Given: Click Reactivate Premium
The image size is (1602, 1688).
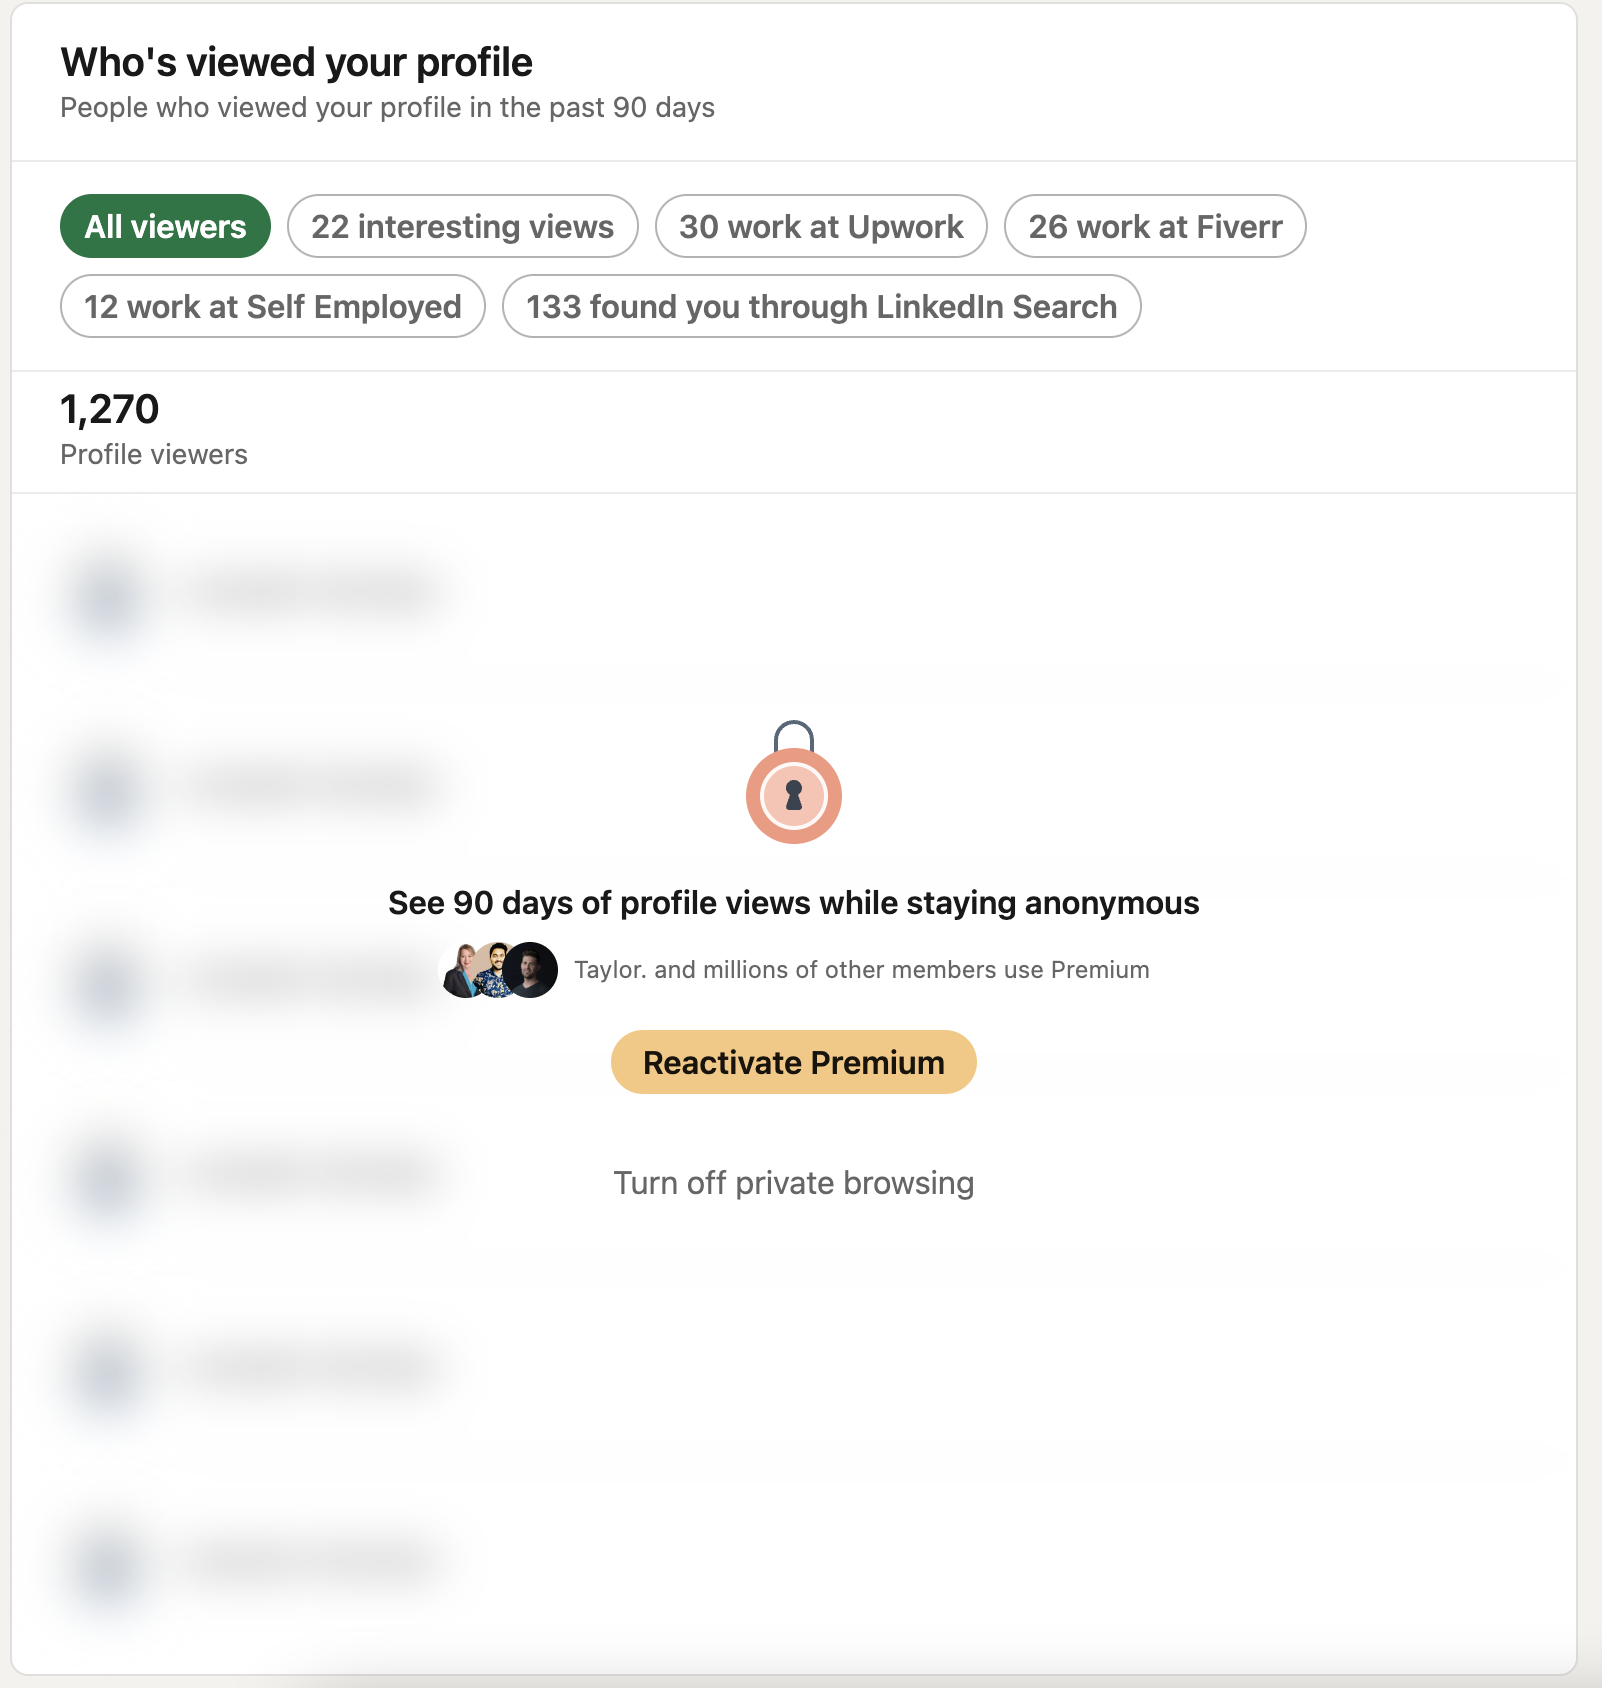Looking at the screenshot, I should pos(793,1062).
